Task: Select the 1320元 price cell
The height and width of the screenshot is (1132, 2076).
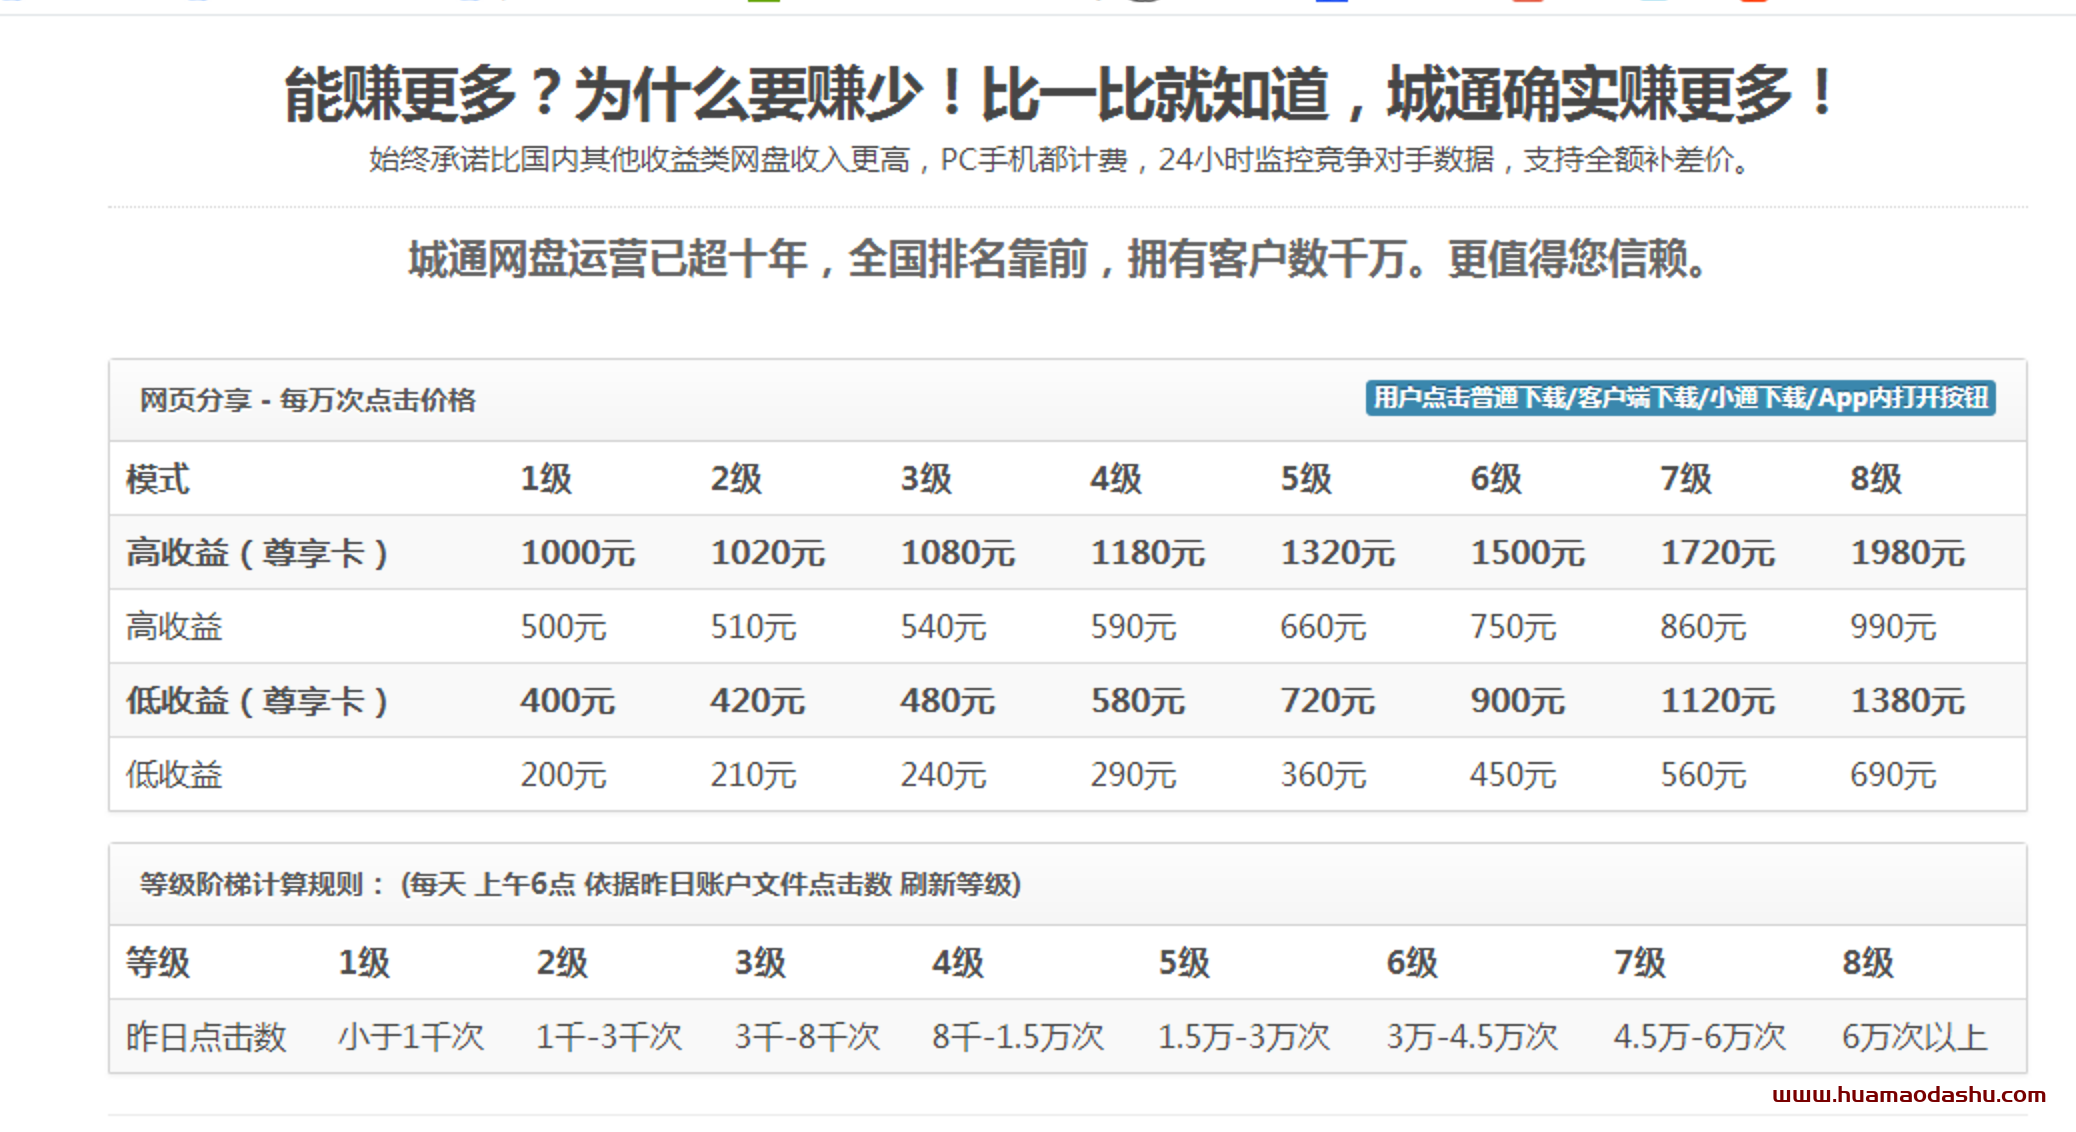Action: tap(1338, 553)
